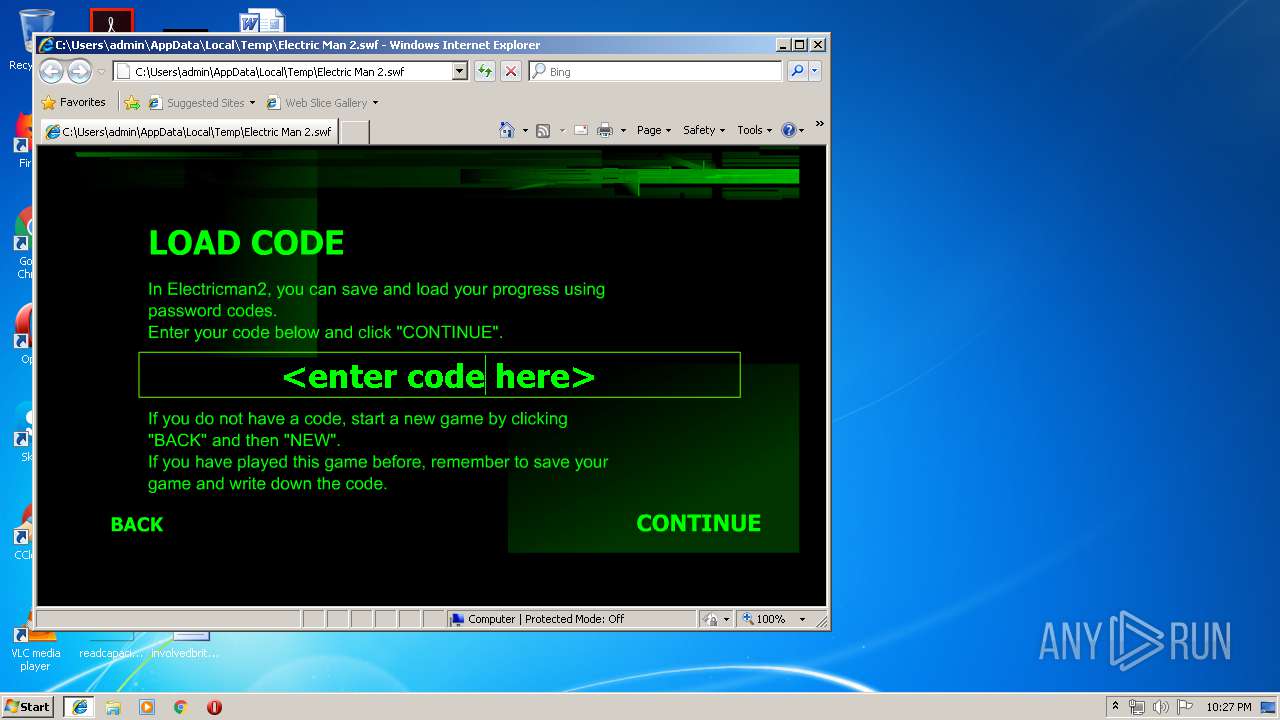
Task: Click the Print icon
Action: coord(605,130)
